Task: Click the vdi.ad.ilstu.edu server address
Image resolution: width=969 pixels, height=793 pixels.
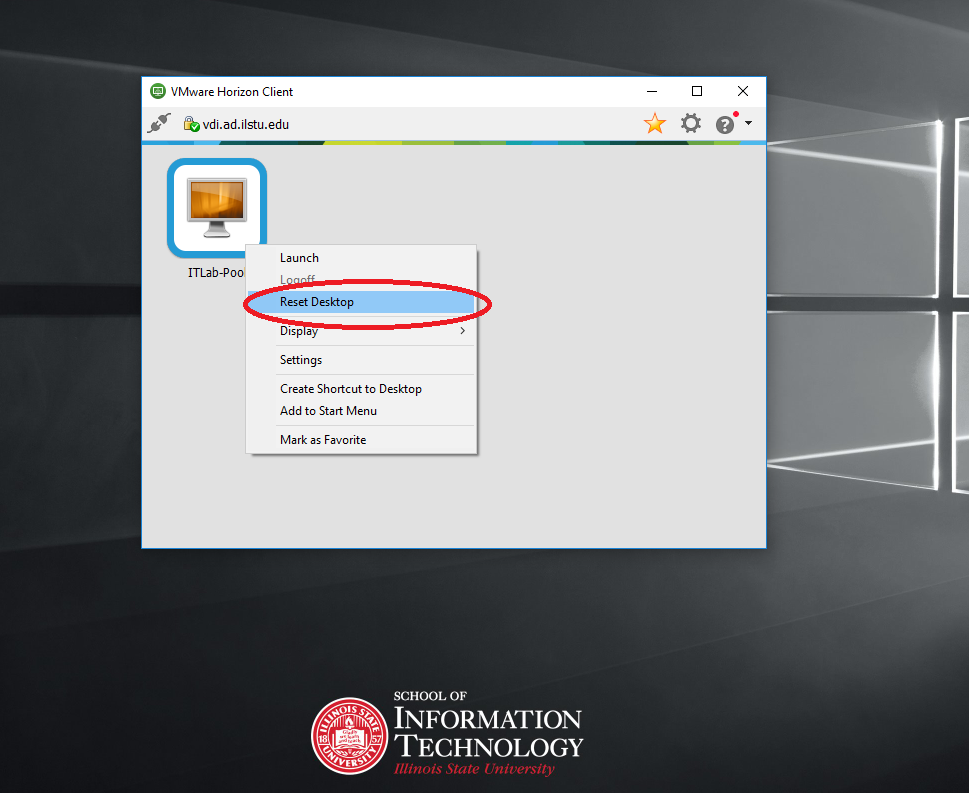Action: tap(246, 124)
